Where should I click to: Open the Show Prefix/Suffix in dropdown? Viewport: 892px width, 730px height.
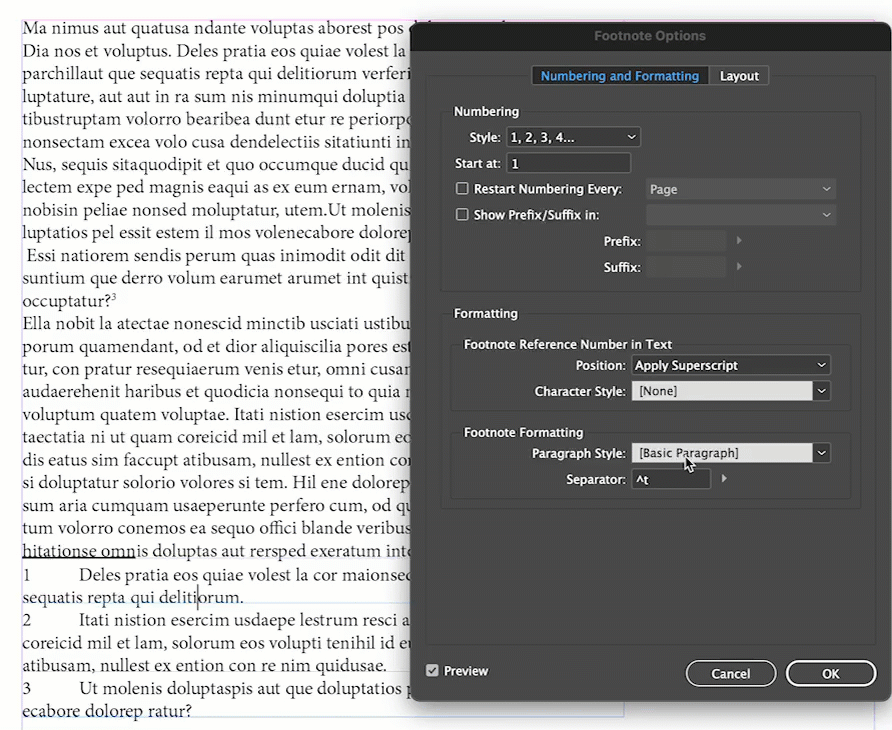740,215
